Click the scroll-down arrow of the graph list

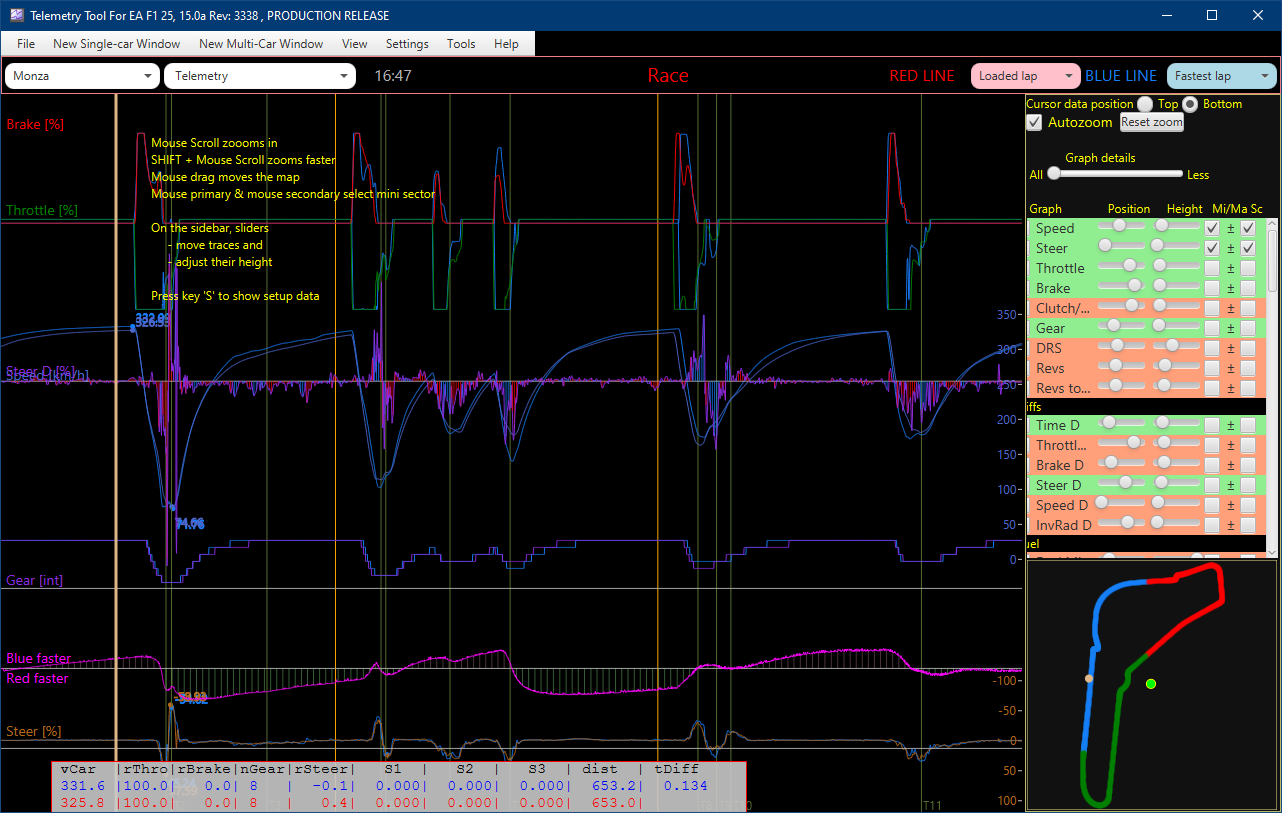1272,551
